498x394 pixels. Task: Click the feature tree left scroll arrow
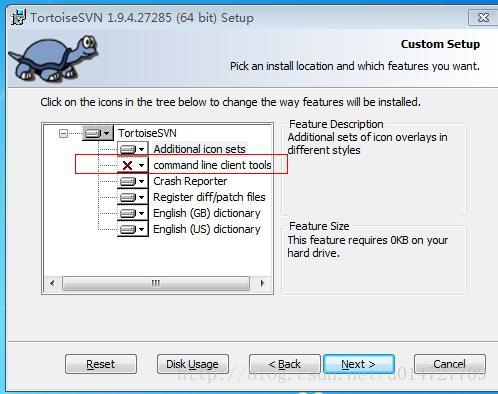[x=52, y=283]
